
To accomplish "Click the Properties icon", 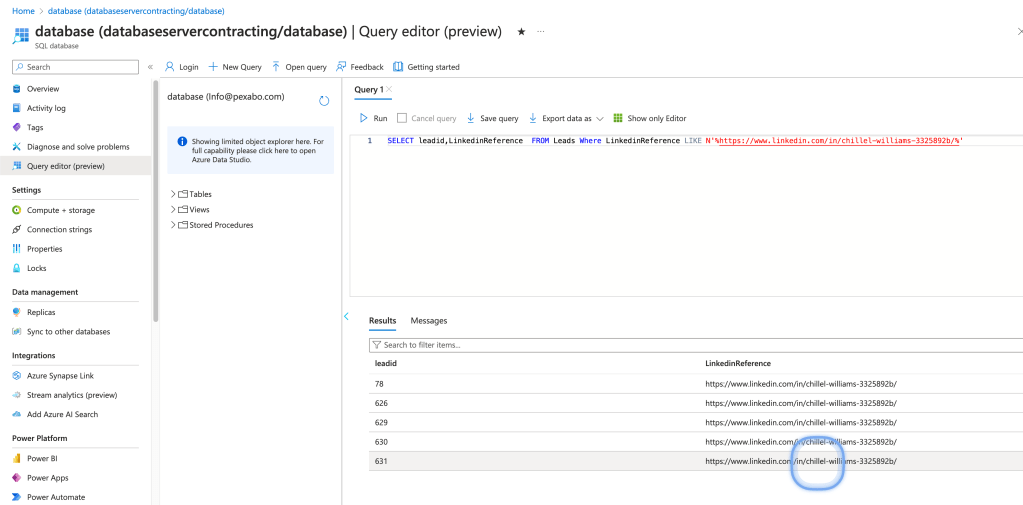I will point(16,249).
